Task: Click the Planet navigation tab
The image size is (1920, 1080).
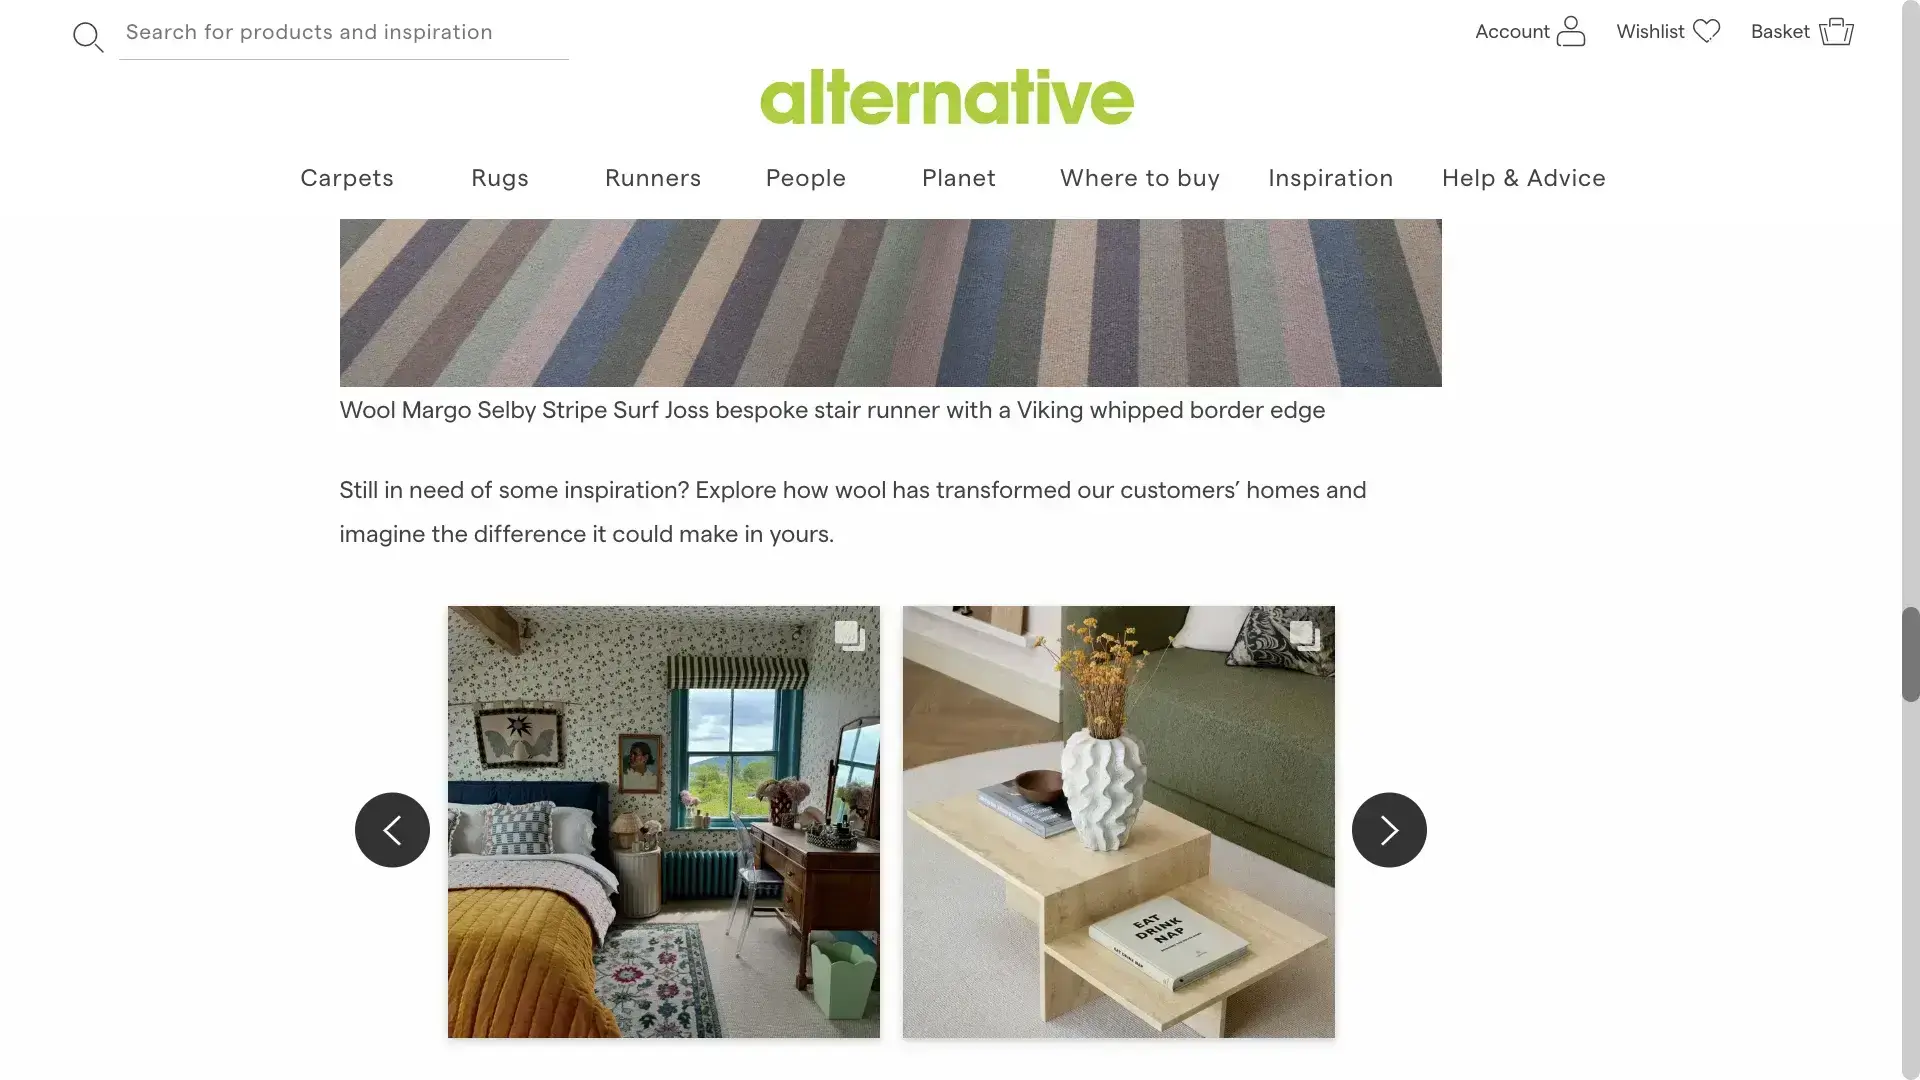Action: point(959,178)
